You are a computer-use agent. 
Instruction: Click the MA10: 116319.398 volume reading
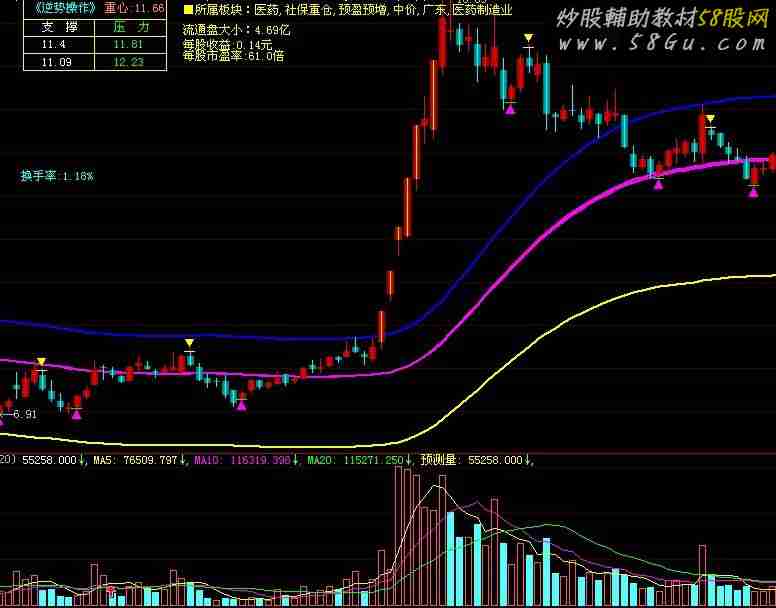point(242,461)
